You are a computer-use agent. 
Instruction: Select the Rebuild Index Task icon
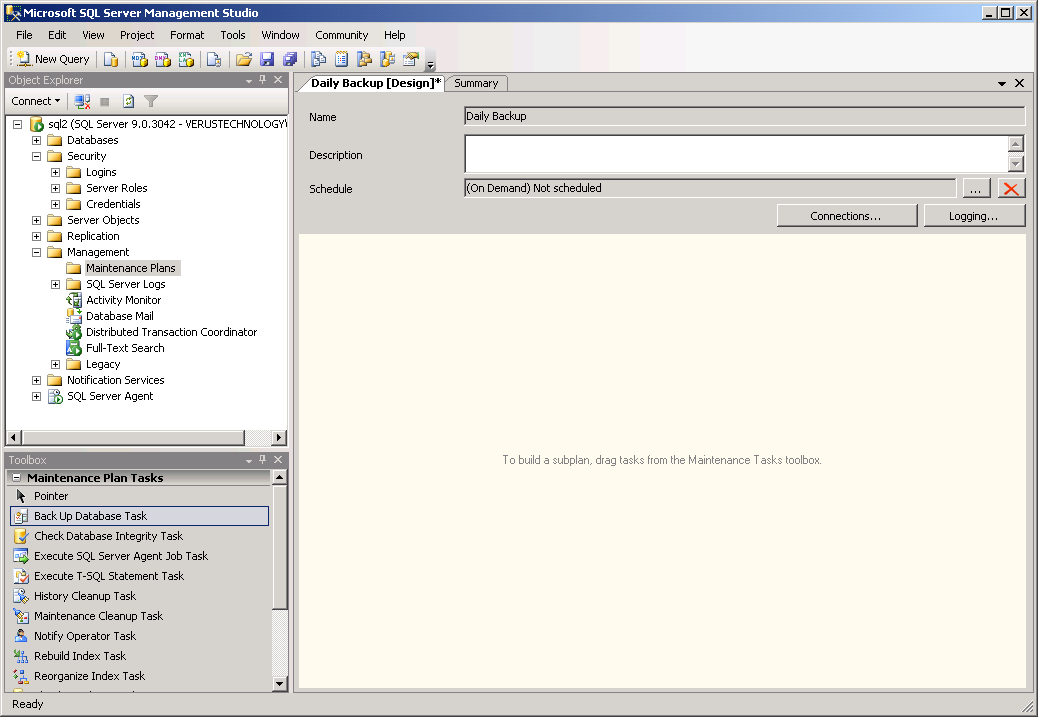click(21, 656)
